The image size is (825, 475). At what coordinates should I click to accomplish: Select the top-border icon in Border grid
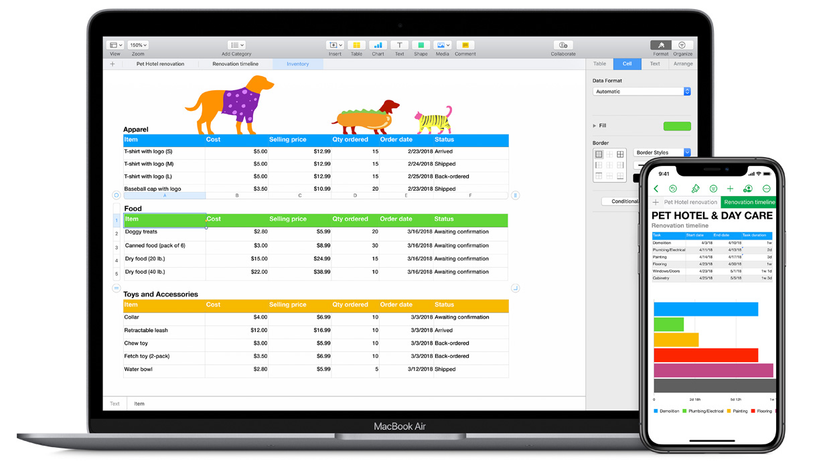599,176
